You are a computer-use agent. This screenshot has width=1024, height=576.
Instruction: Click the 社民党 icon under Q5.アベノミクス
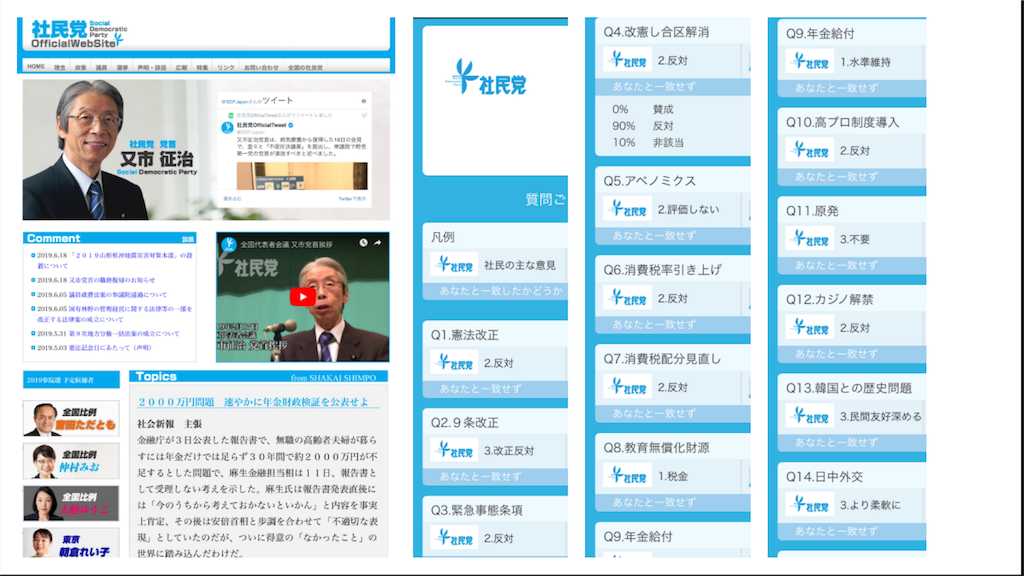click(628, 209)
